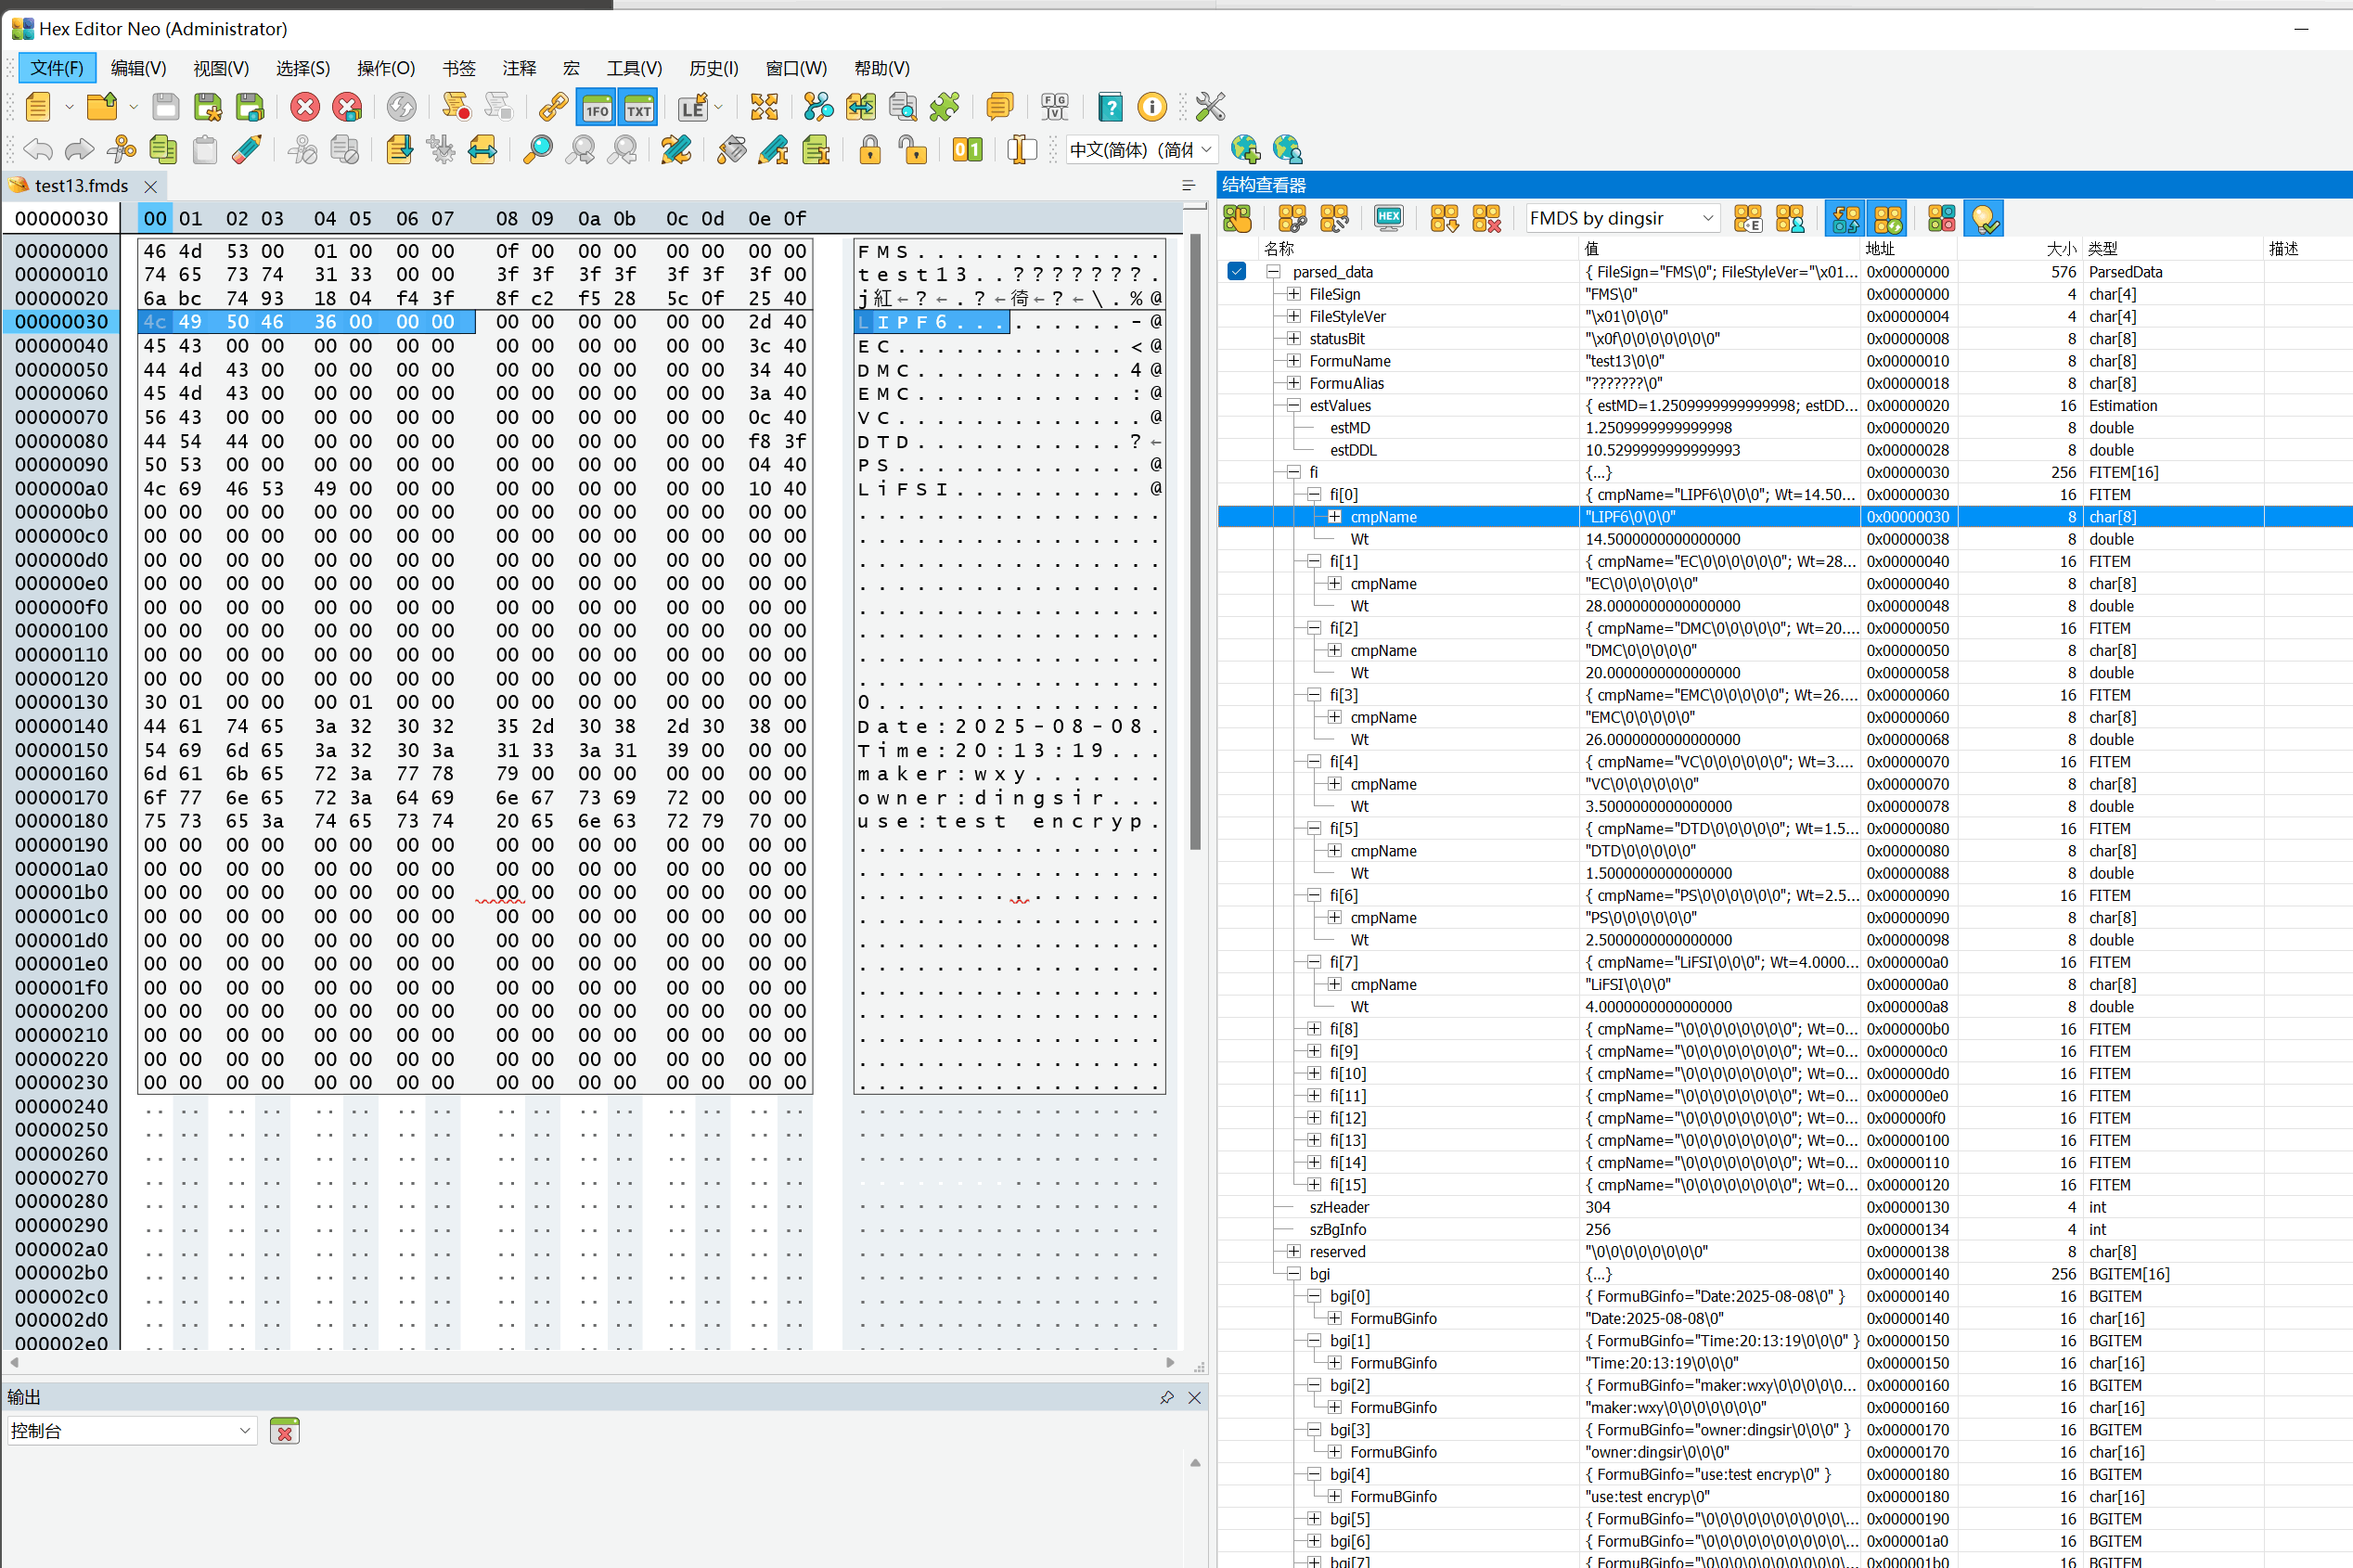This screenshot has height=1568, width=2353.
Task: Expand the fi[8] tree node
Action: (x=1314, y=1029)
